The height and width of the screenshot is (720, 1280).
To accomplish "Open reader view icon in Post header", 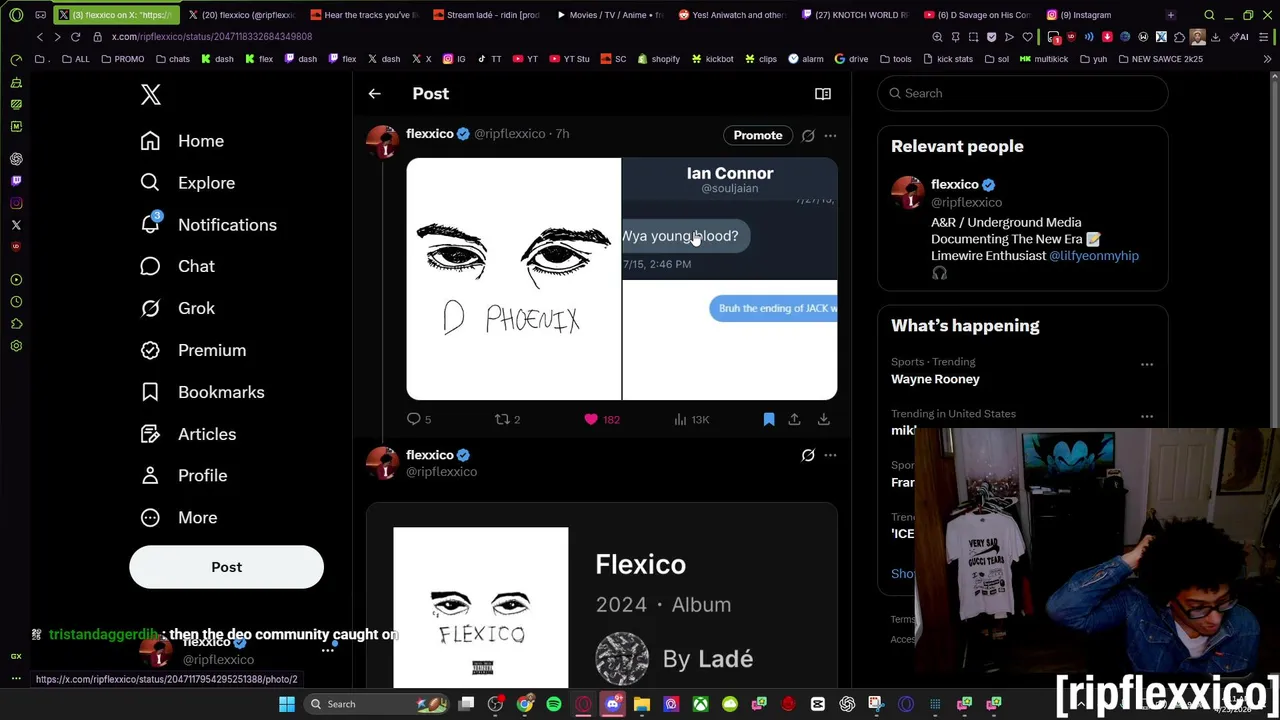I will tap(823, 94).
